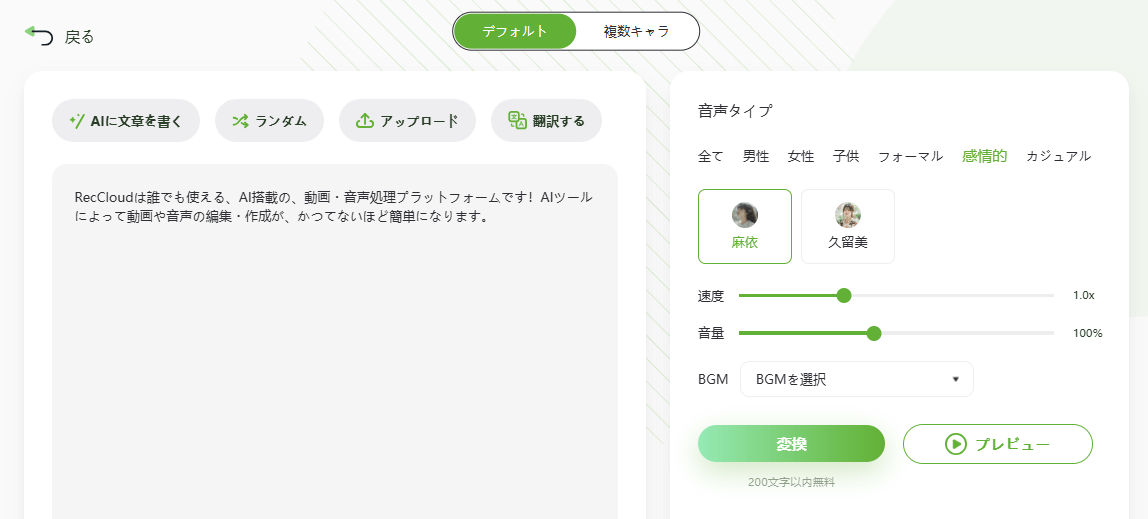Click the BGM dropdown arrow
This screenshot has width=1148, height=519.
[955, 379]
